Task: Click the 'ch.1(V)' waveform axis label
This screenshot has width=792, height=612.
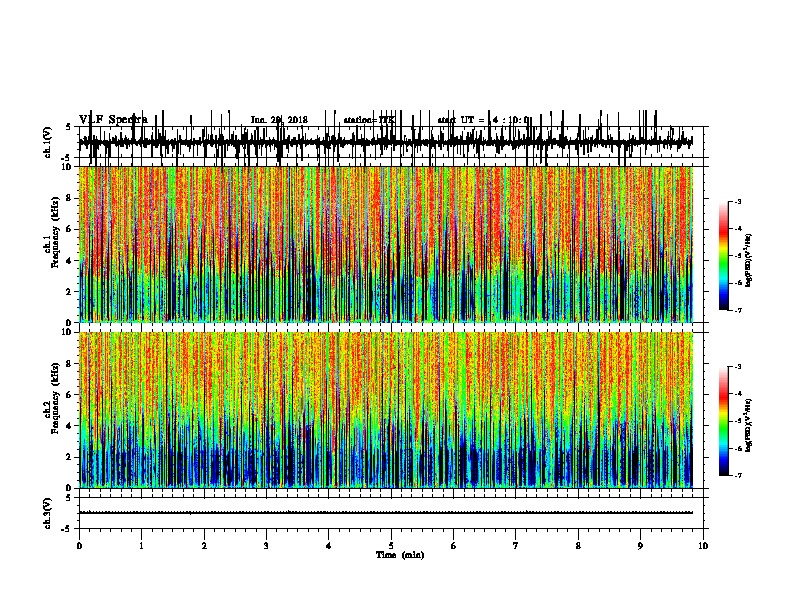Action: point(48,142)
